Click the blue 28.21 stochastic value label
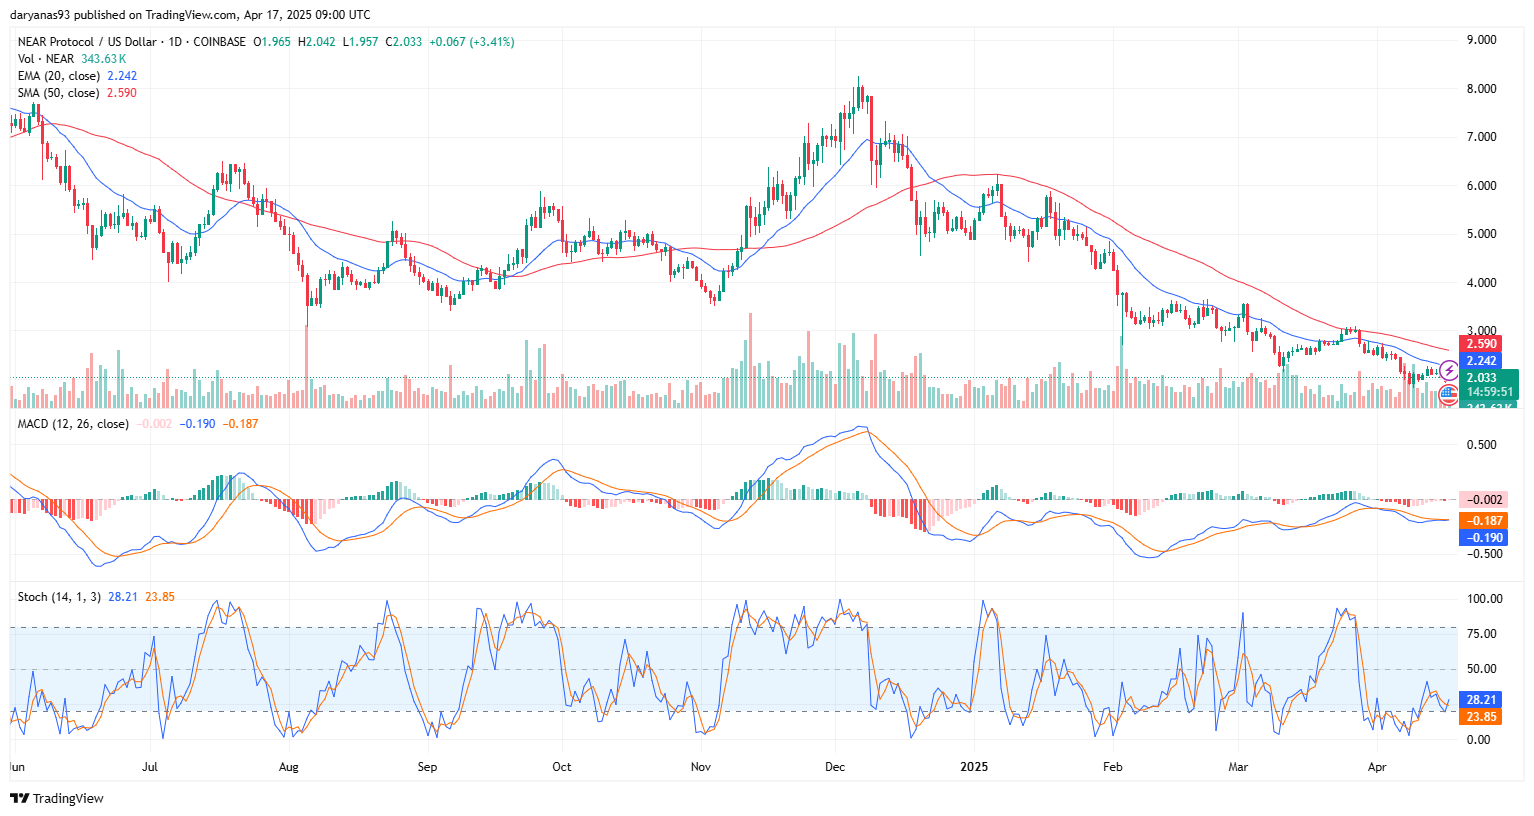The width and height of the screenshot is (1534, 816). [1480, 700]
